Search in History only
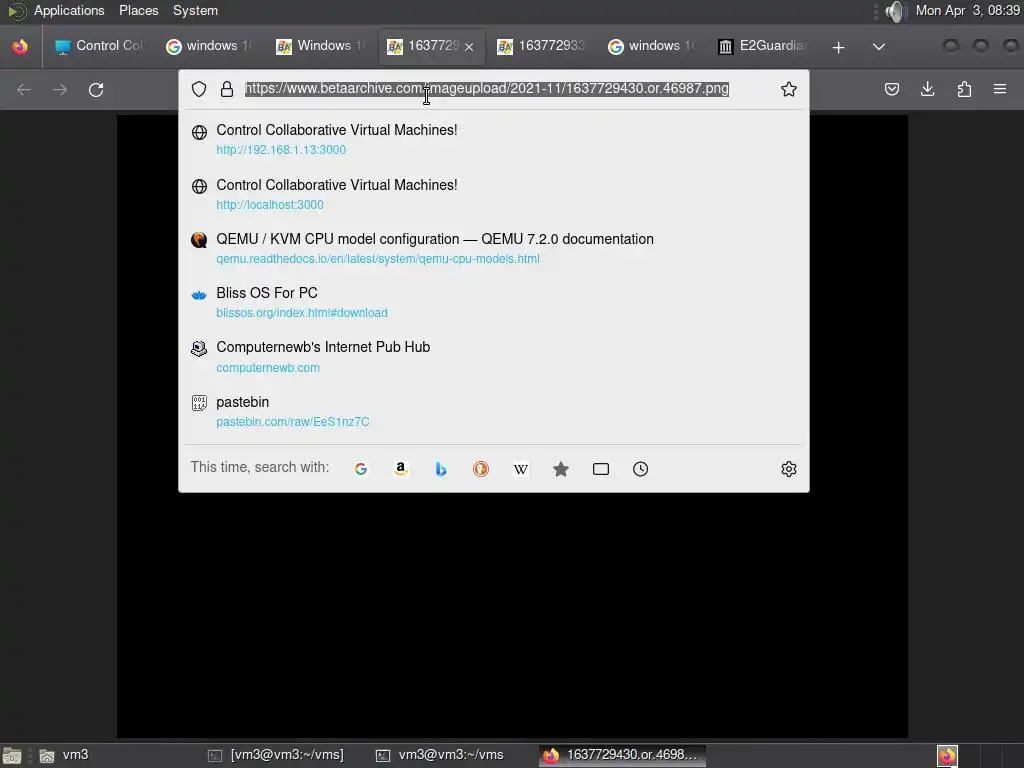Image resolution: width=1024 pixels, height=768 pixels. (x=641, y=469)
